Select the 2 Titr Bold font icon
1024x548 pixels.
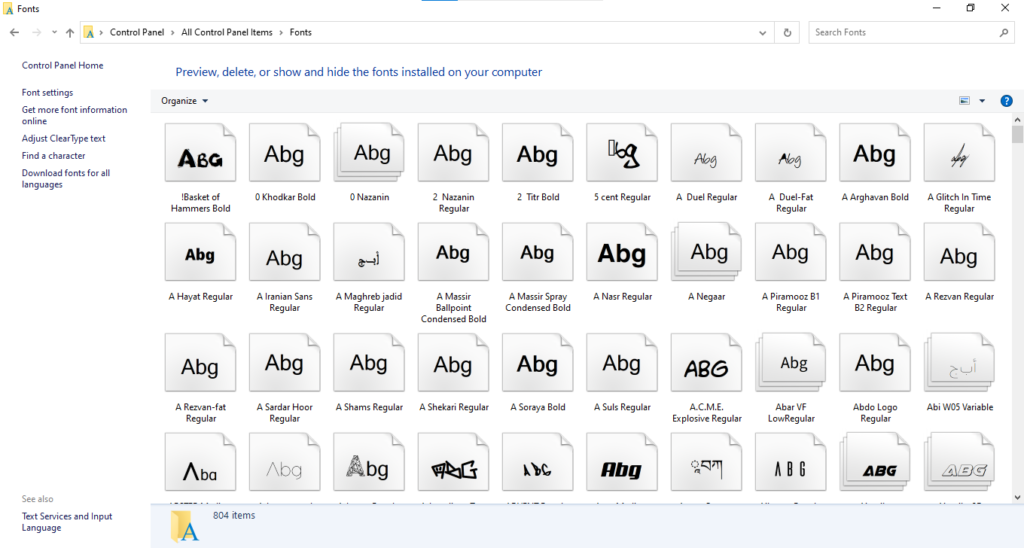click(x=537, y=153)
